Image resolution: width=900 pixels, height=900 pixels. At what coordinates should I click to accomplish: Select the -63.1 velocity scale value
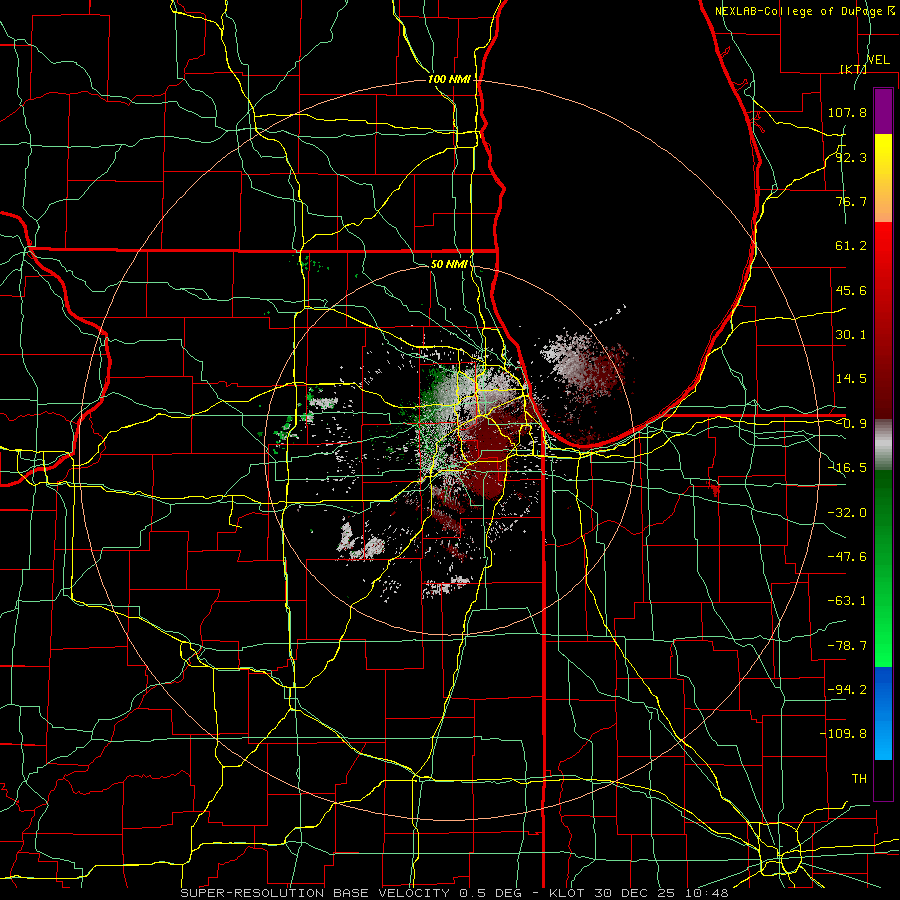847,601
